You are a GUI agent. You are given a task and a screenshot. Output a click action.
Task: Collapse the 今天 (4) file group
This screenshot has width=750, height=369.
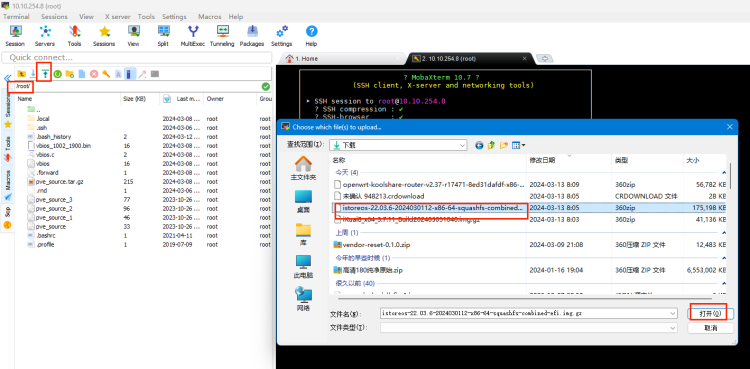coord(723,172)
